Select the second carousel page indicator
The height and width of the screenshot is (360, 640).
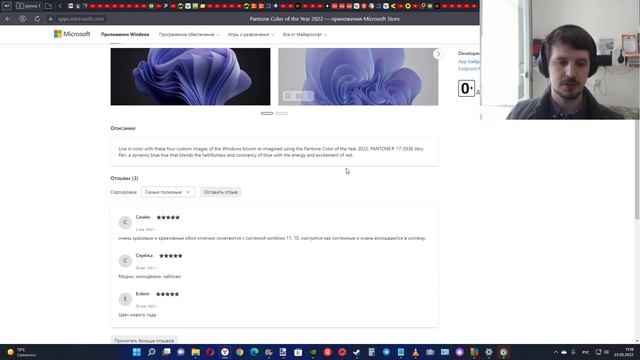click(x=282, y=113)
